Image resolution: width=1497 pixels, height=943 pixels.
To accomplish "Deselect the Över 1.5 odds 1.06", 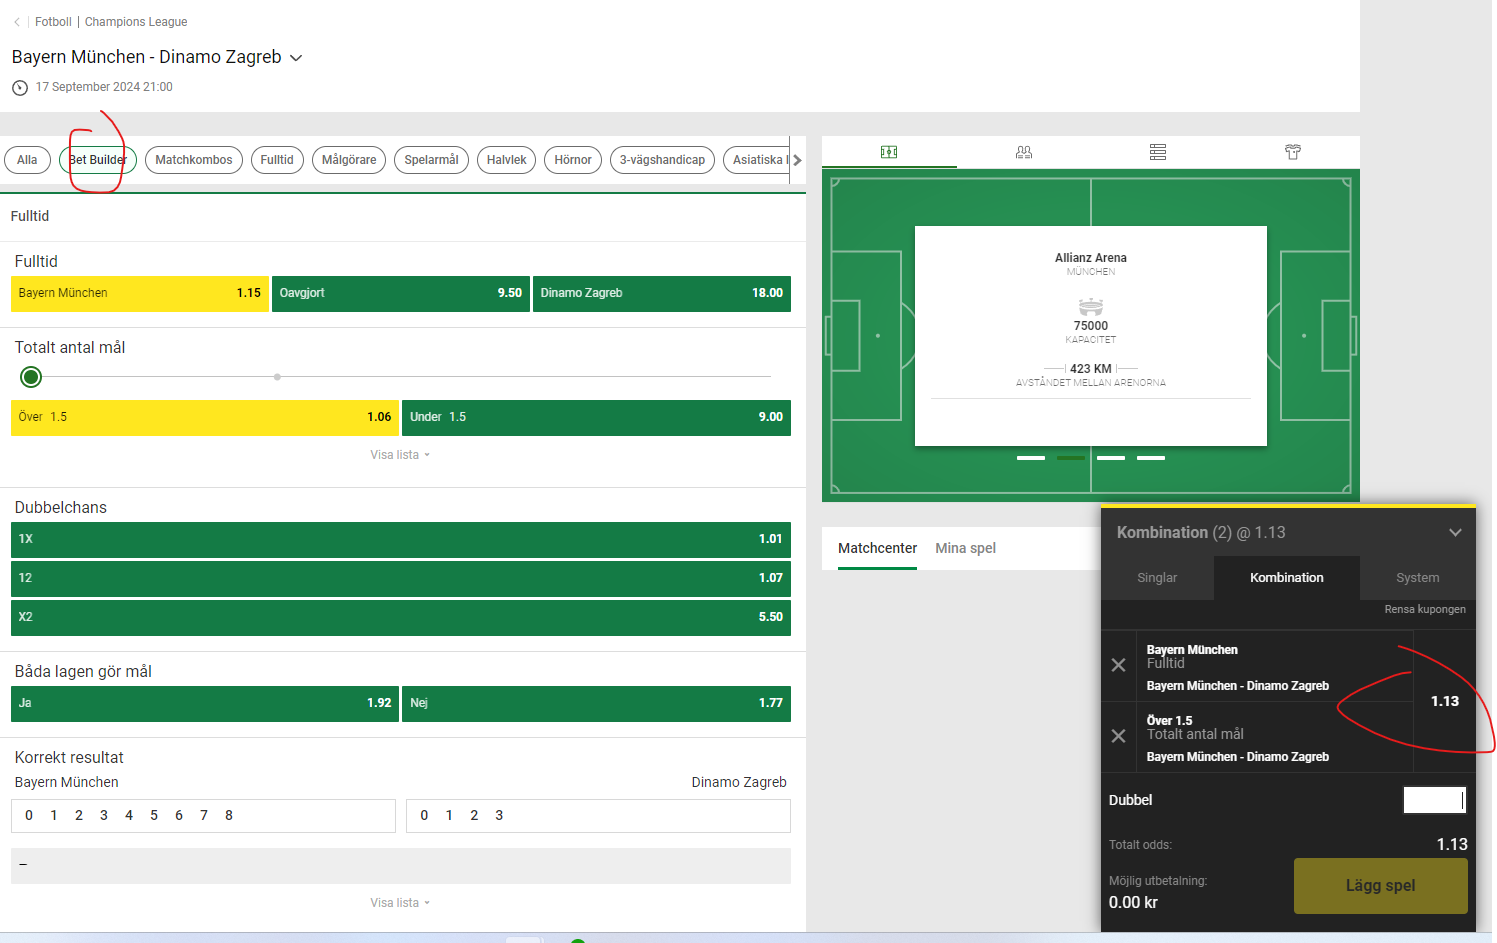I will (x=204, y=417).
